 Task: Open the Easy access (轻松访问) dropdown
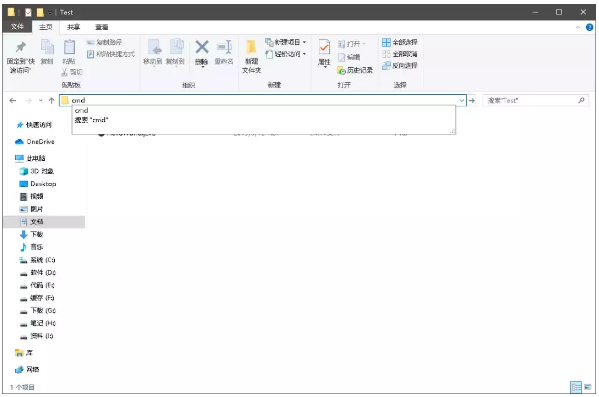[285, 54]
